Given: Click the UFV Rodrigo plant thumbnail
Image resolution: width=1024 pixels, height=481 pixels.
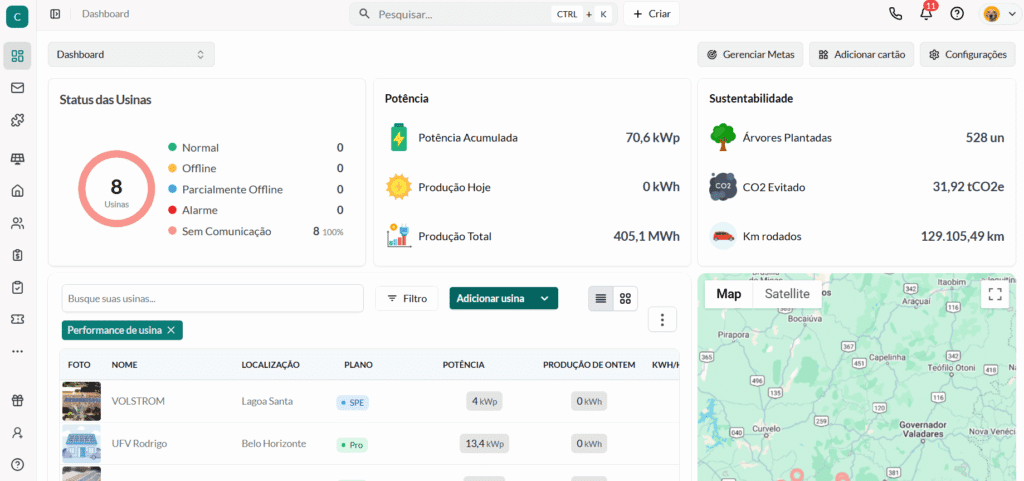Looking at the screenshot, I should click(82, 444).
